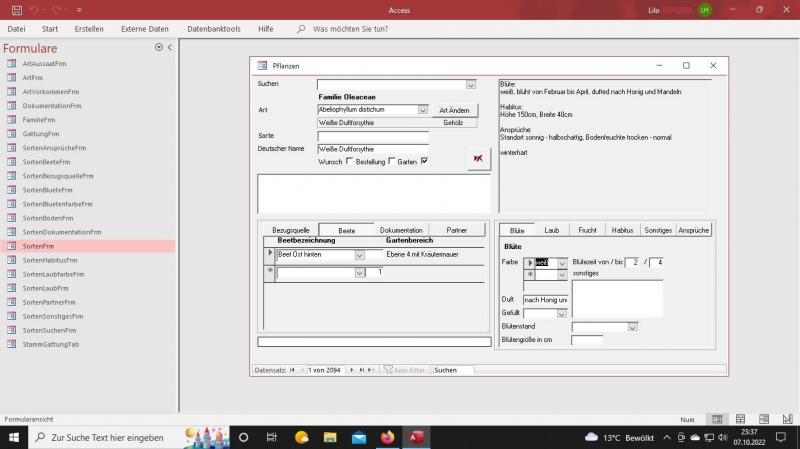Screen dimensions: 800x449
Task: Expand the Art dropdown list
Action: (423, 110)
